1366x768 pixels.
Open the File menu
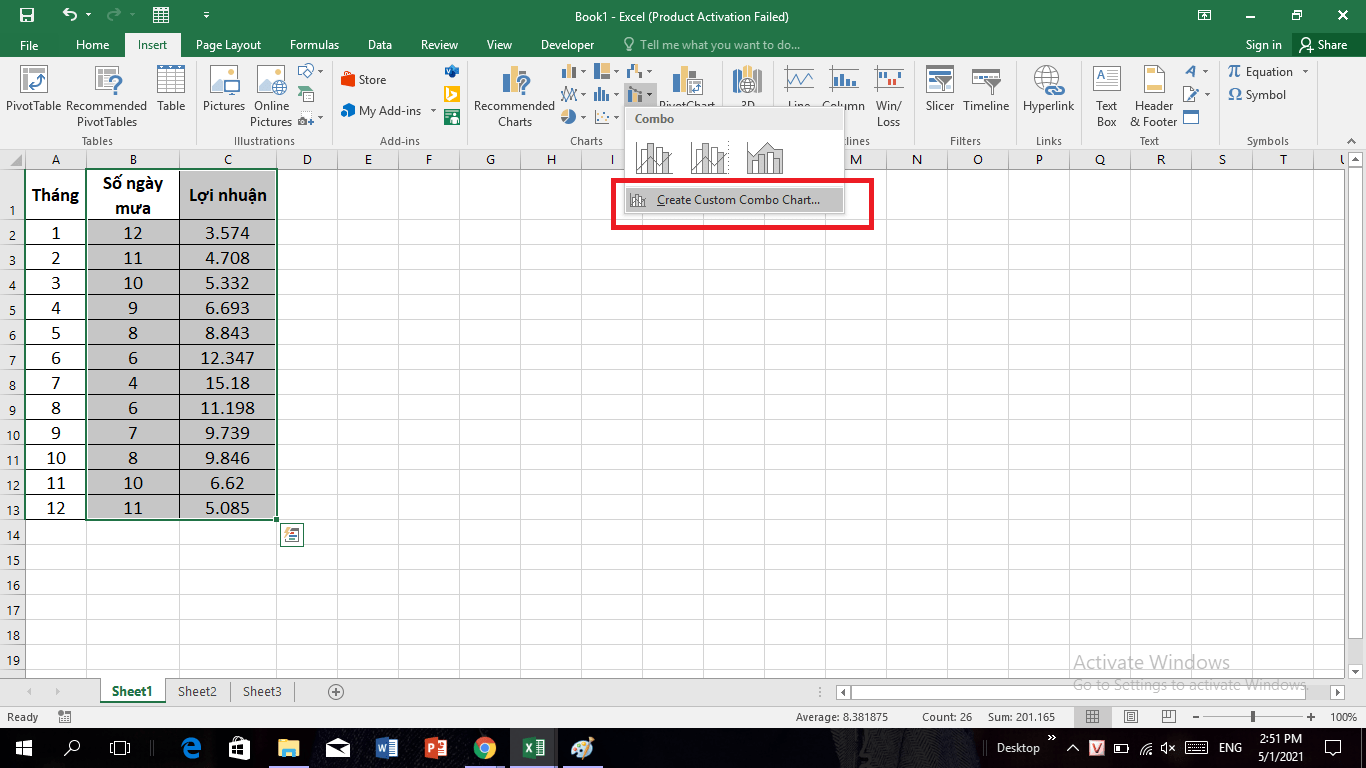point(29,45)
